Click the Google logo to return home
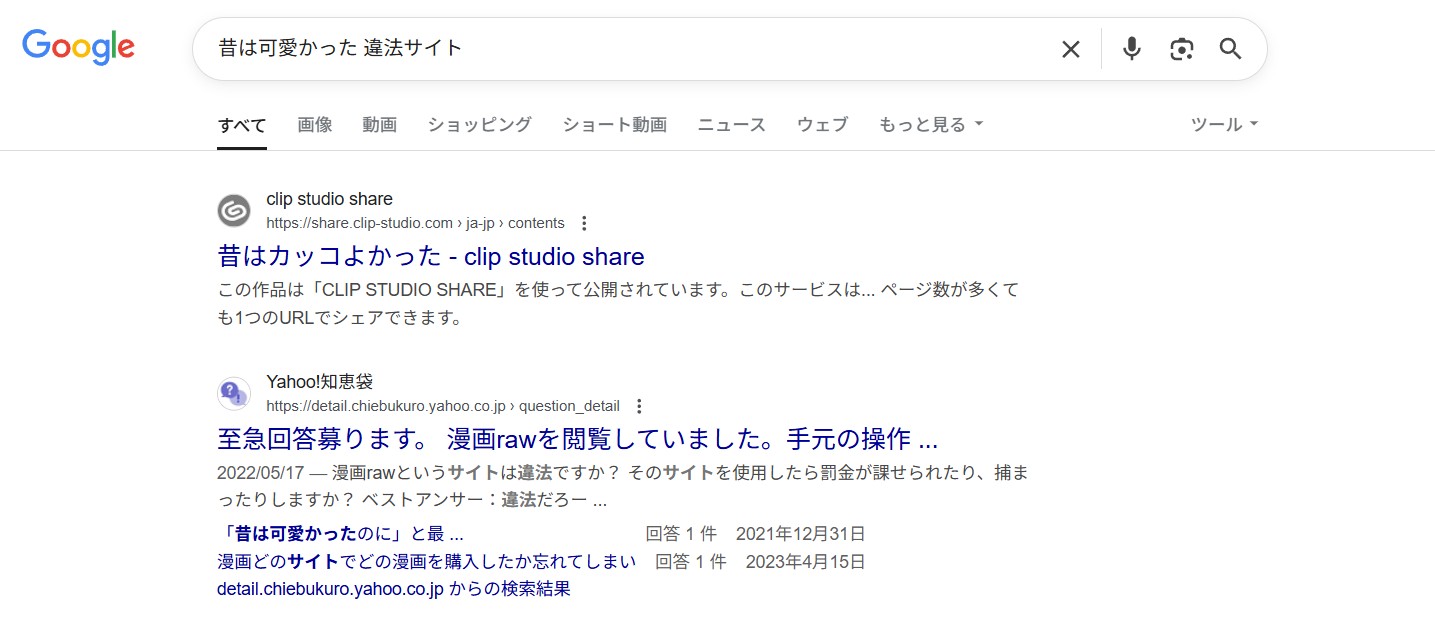 coord(78,46)
